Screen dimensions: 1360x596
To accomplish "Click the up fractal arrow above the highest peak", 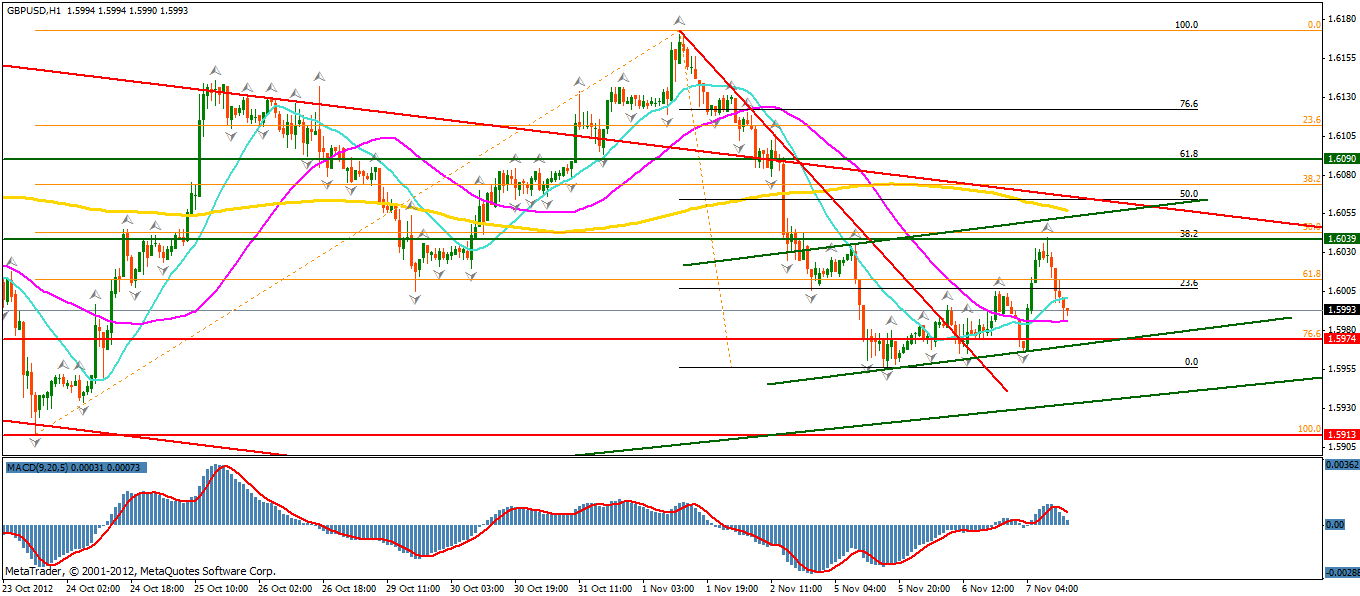I will point(679,21).
